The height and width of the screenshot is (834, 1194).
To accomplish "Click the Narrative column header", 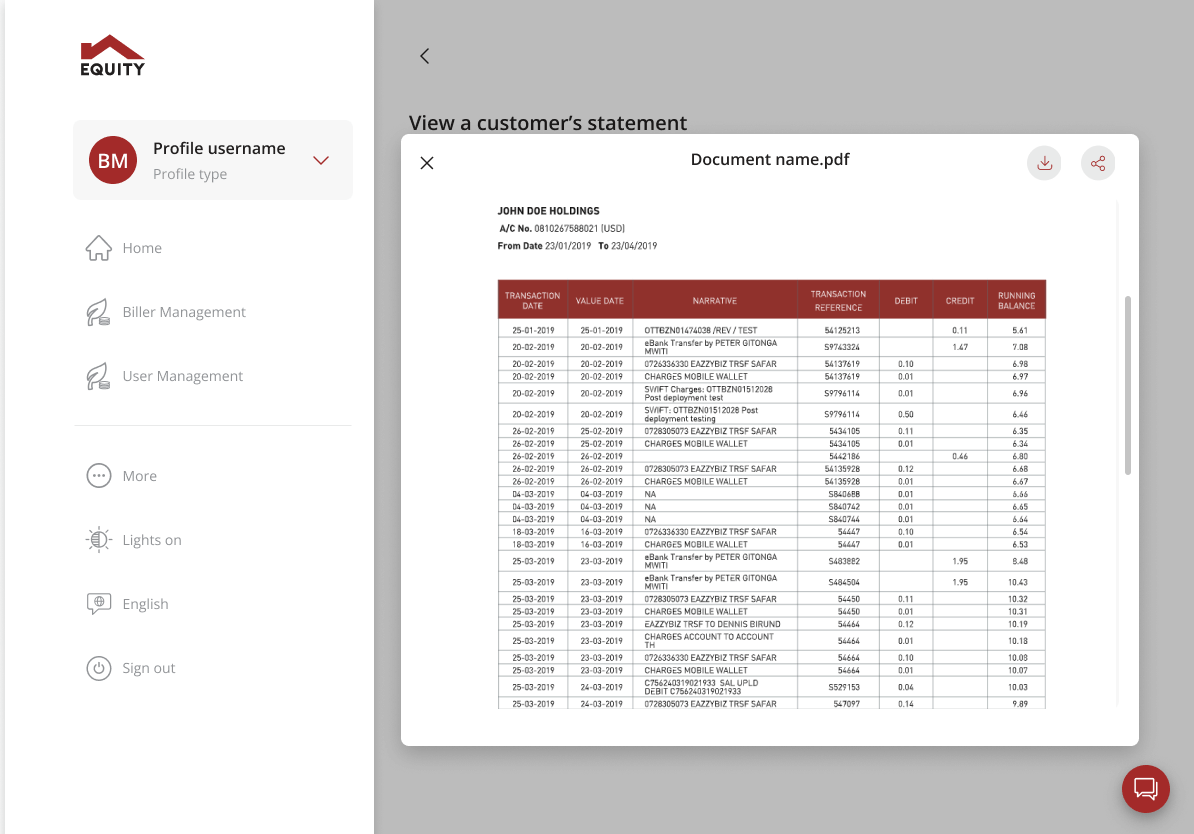I will click(x=714, y=300).
